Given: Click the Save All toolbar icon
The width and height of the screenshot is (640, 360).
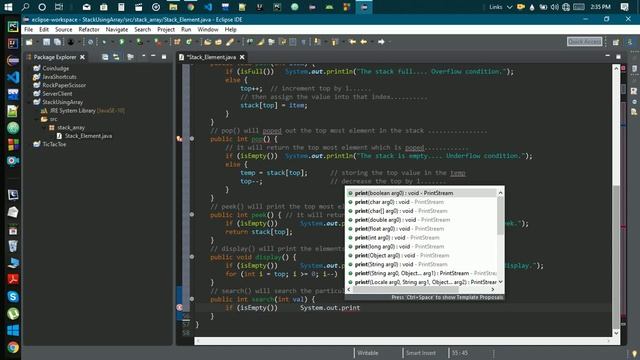Looking at the screenshot, I should pos(57,42).
